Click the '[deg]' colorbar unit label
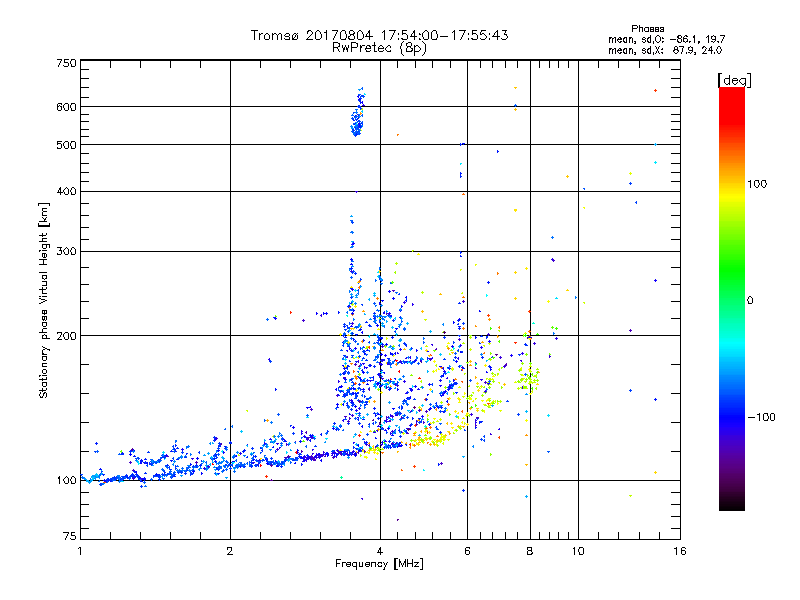 tap(734, 80)
